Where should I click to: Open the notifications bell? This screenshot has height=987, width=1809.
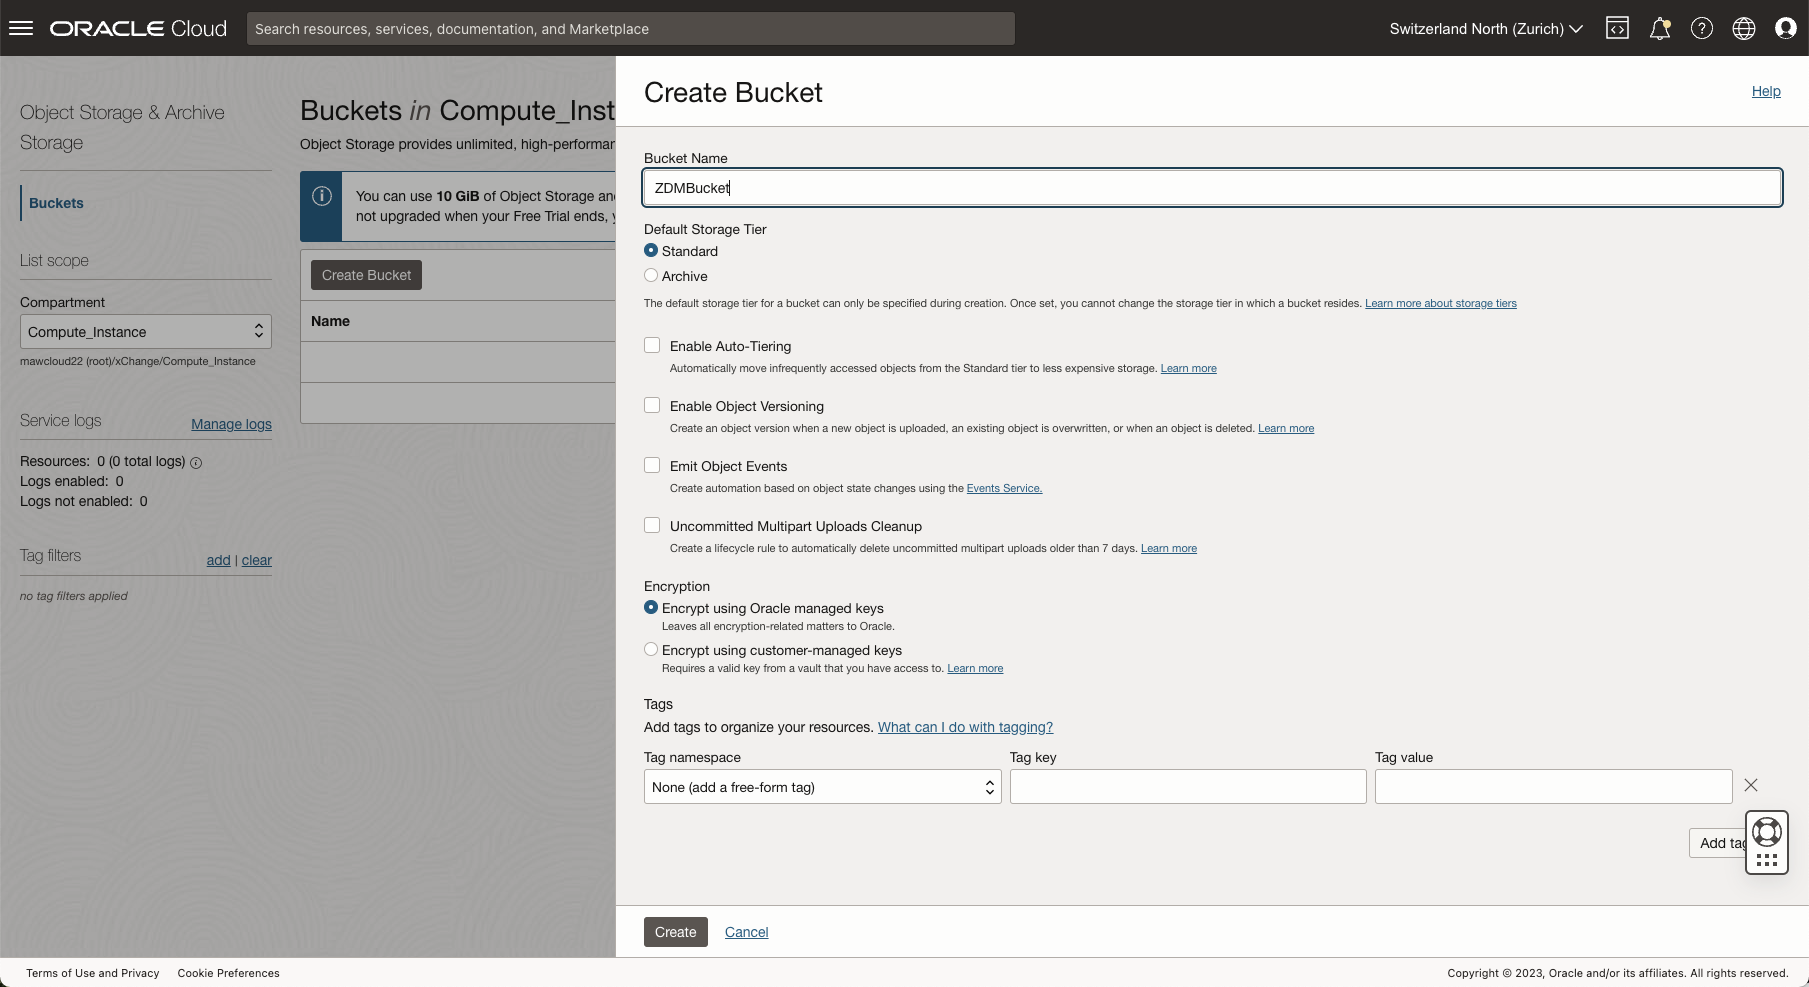tap(1660, 28)
